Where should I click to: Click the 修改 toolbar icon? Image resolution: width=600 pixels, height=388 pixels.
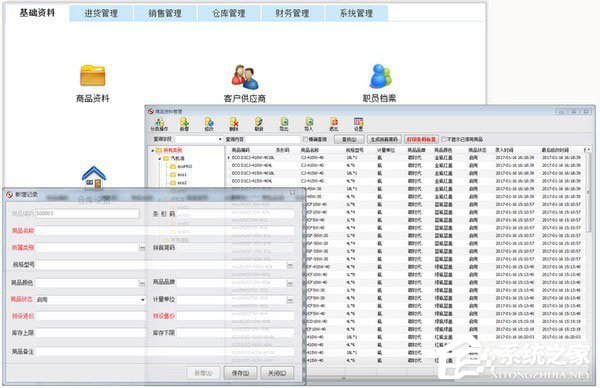click(x=209, y=124)
